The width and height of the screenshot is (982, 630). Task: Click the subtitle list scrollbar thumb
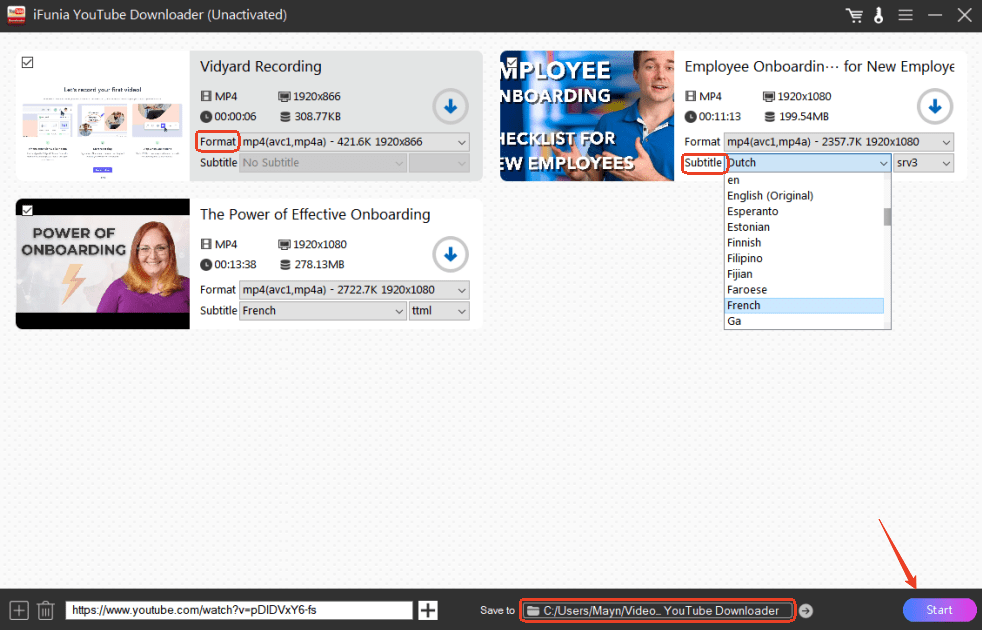click(887, 217)
